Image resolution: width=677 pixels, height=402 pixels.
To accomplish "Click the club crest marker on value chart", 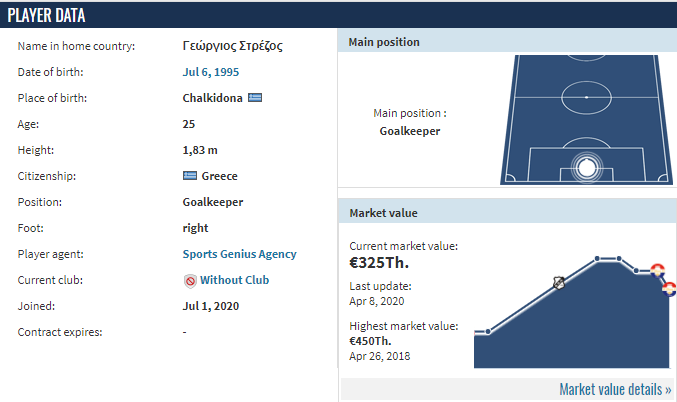I will [559, 283].
